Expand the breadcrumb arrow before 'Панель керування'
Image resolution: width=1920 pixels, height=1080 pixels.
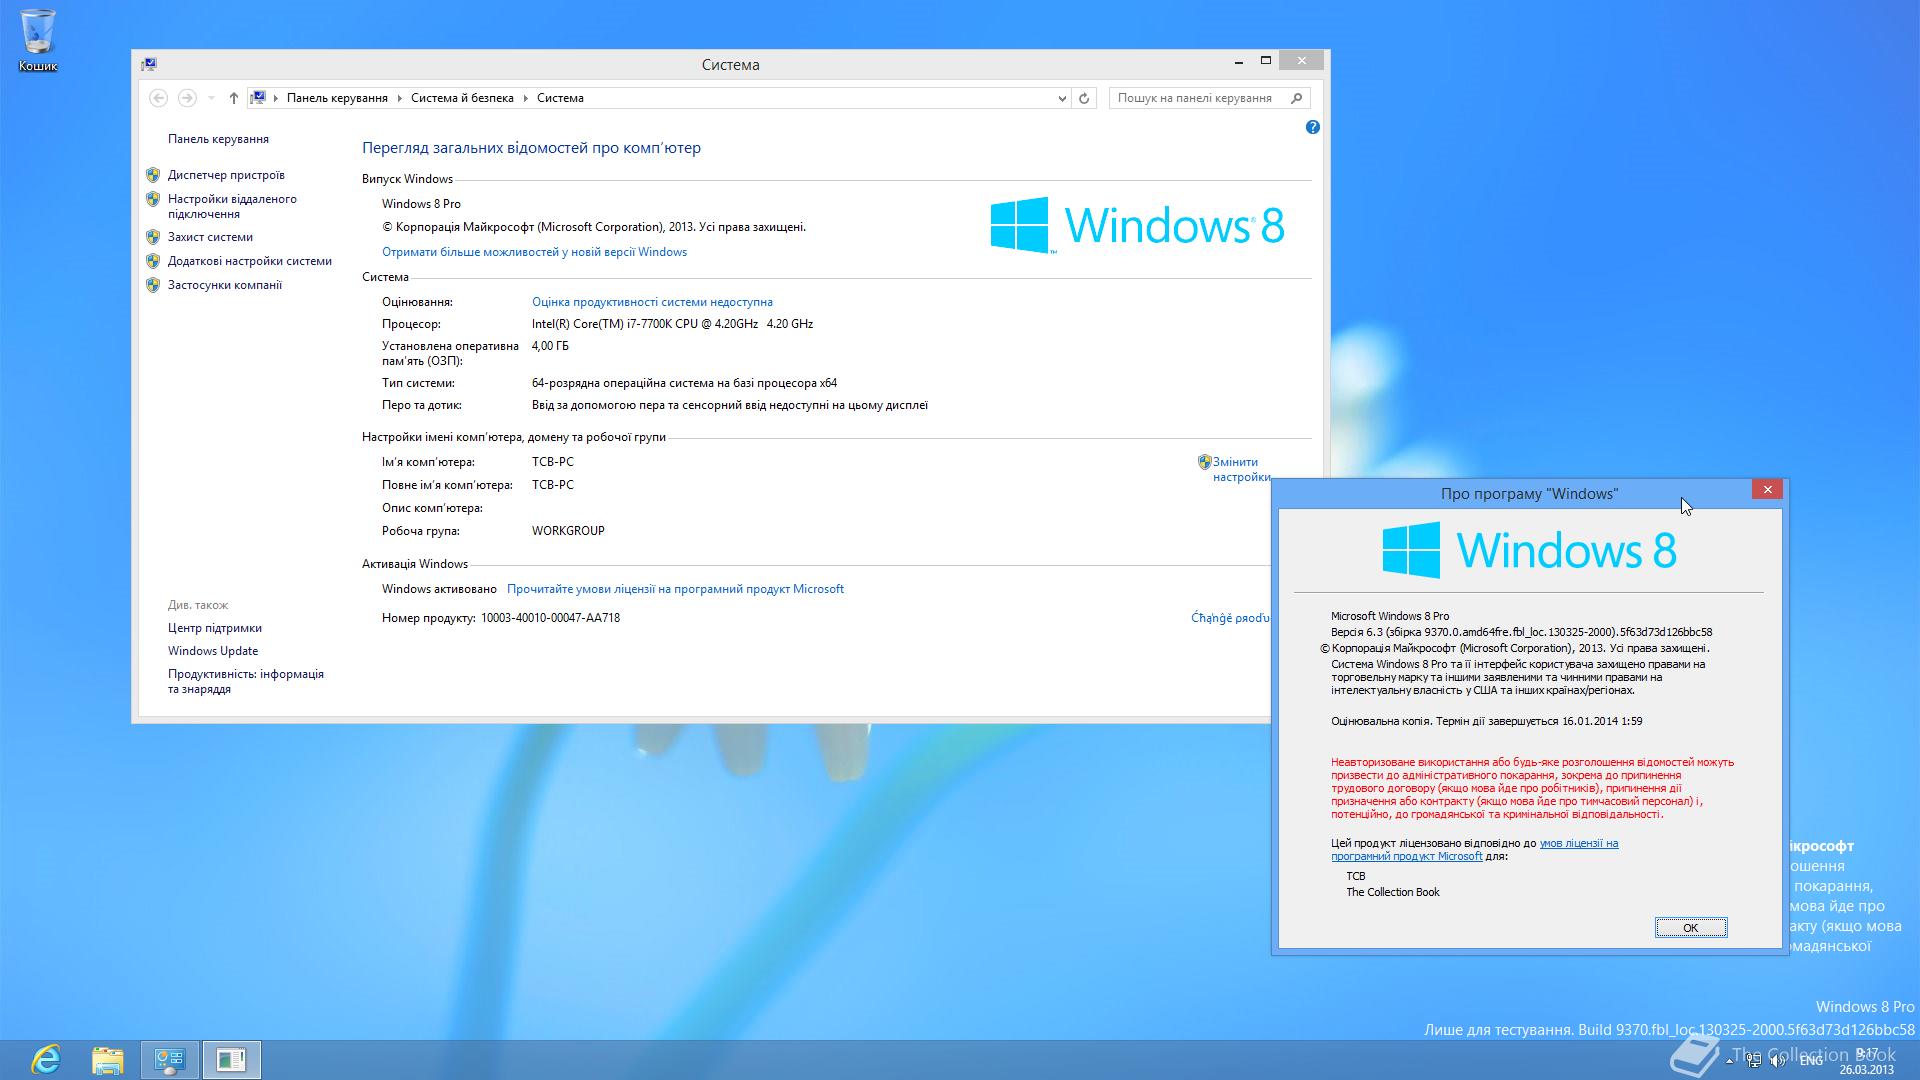276,98
